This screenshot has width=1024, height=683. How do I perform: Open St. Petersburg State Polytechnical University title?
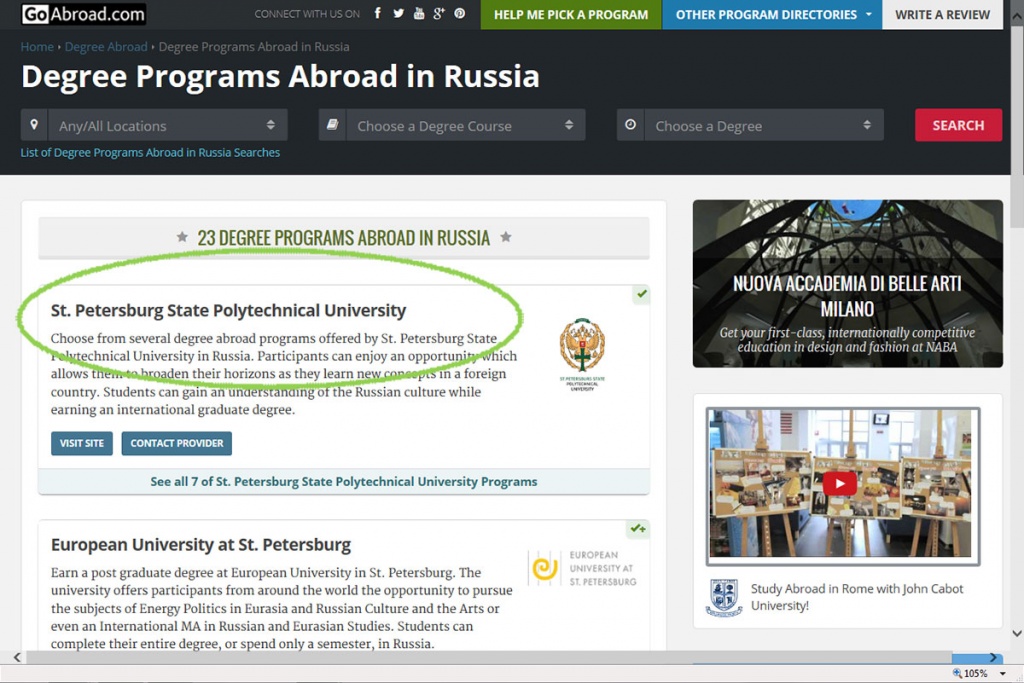tap(229, 310)
